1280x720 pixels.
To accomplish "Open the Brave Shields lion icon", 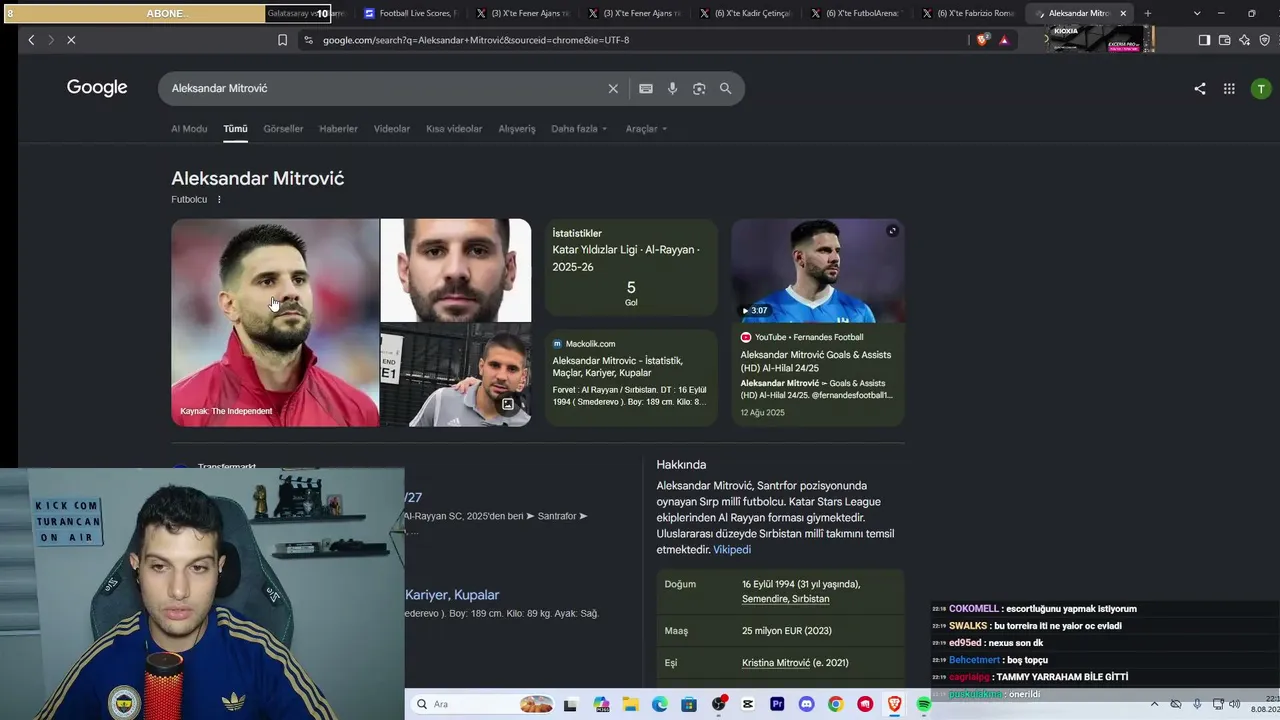I will point(982,40).
